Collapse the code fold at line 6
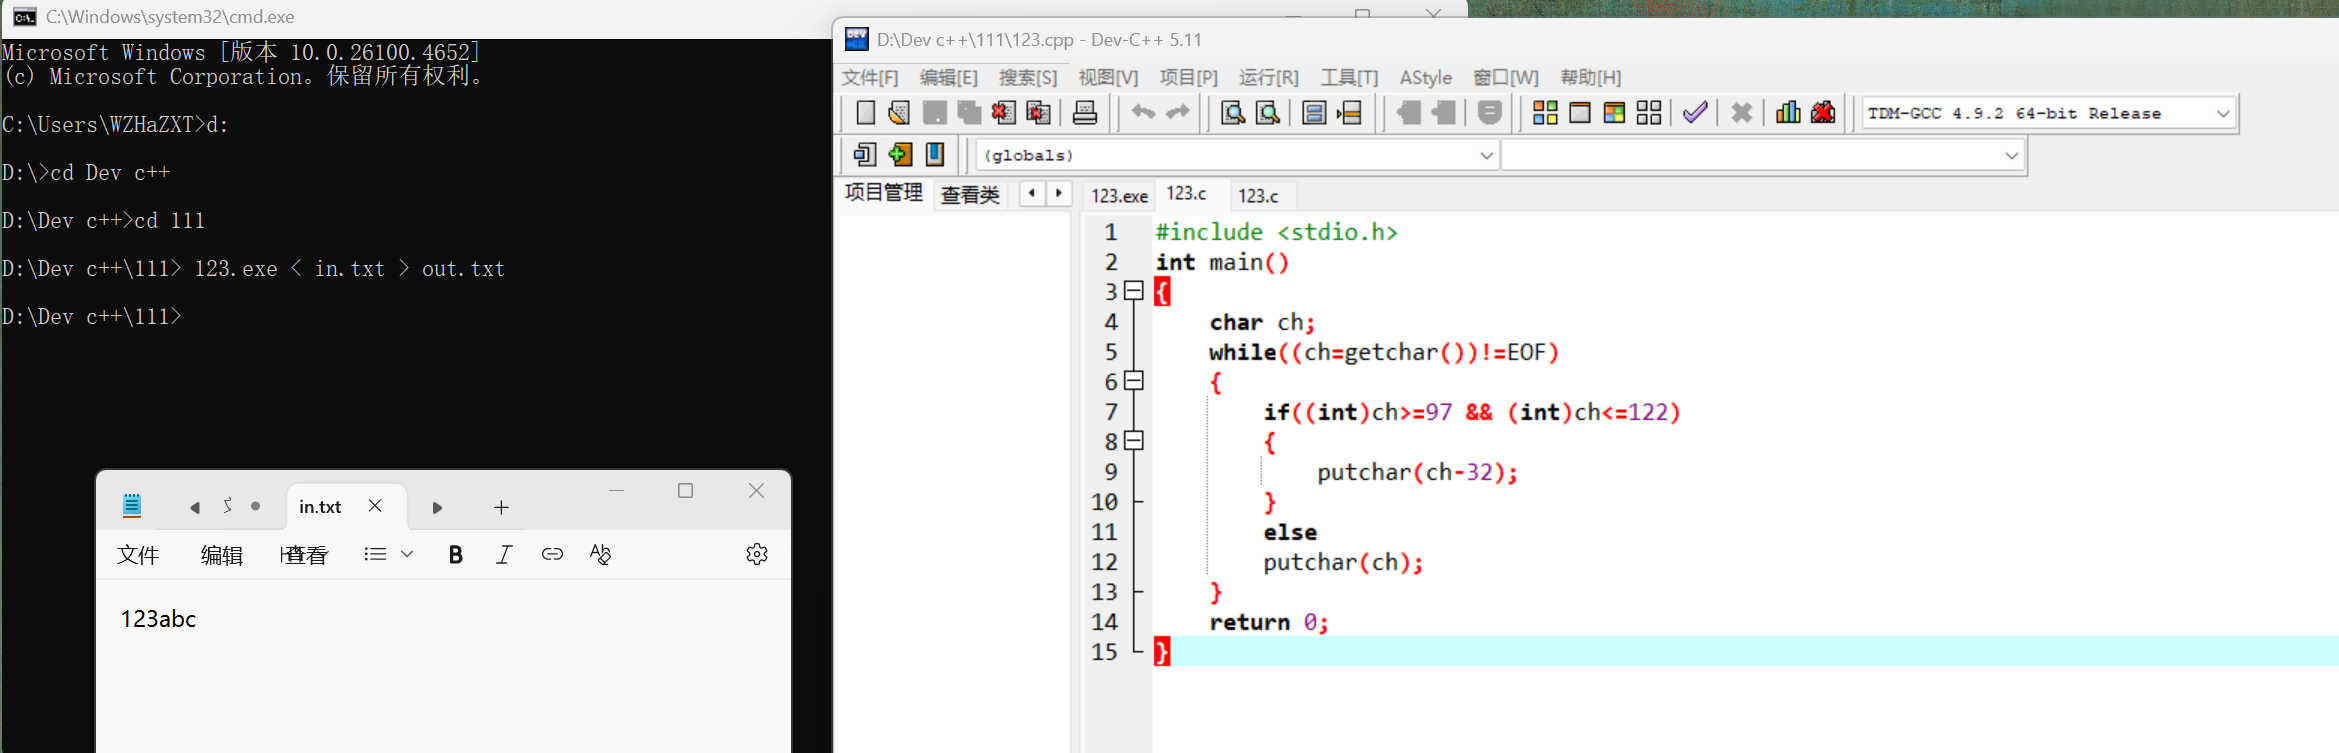 [1133, 381]
